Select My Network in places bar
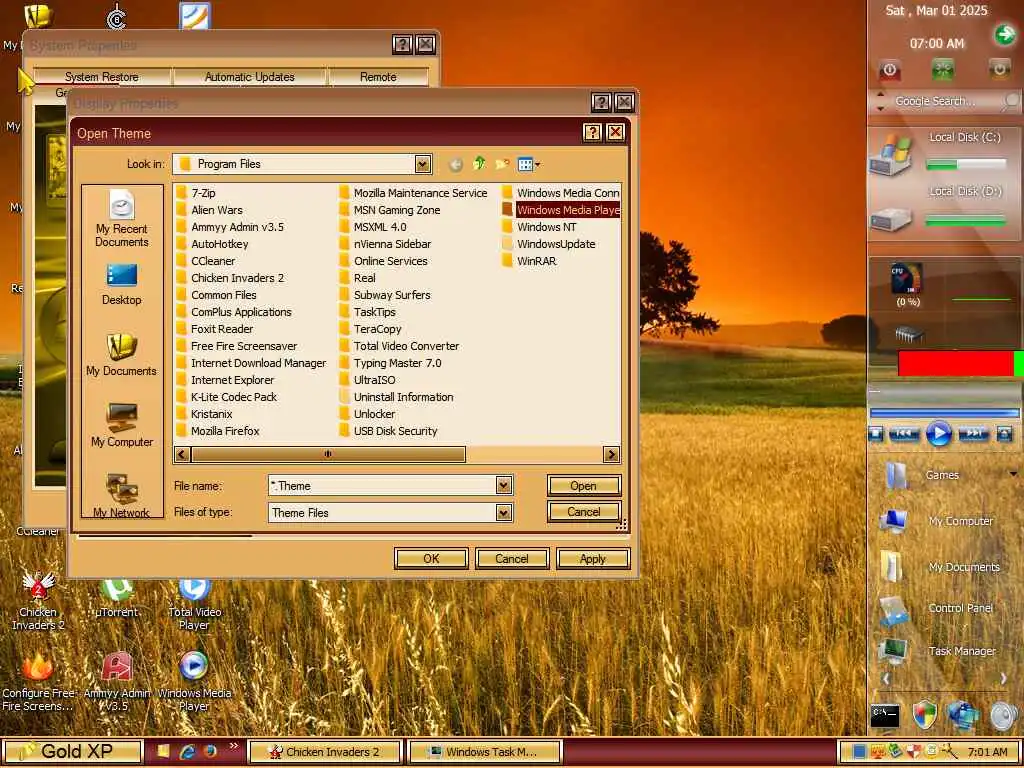The width and height of the screenshot is (1024, 768). 121,496
